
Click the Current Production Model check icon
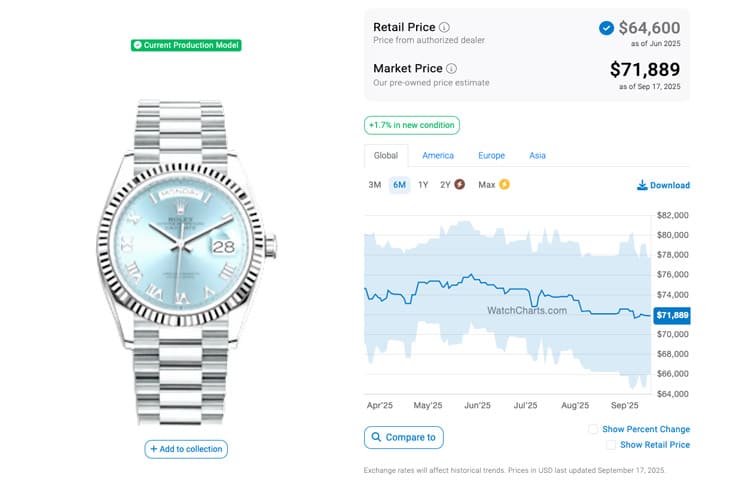click(x=137, y=45)
